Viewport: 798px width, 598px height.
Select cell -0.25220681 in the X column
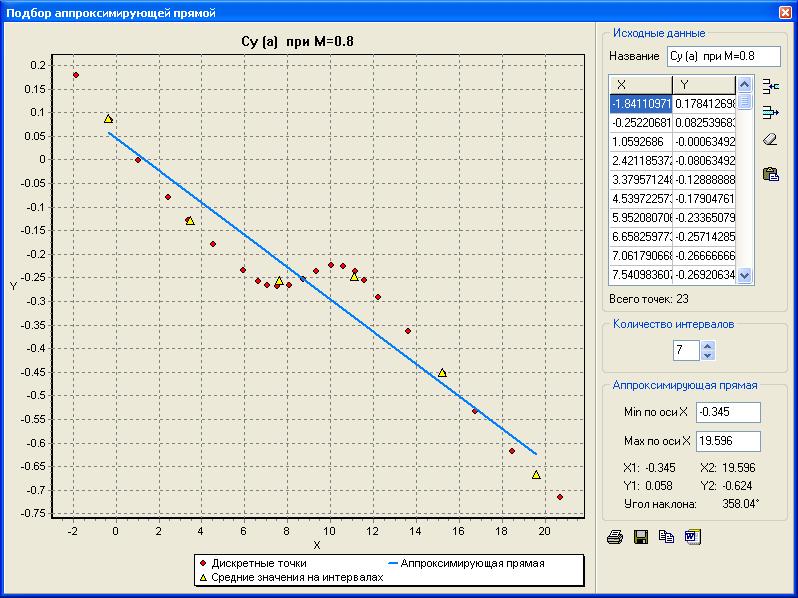[641, 123]
